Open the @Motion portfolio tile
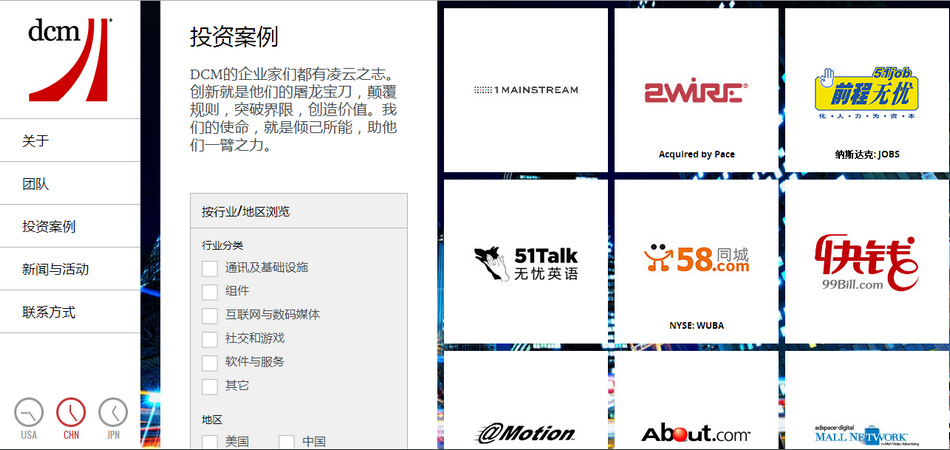This screenshot has width=950, height=450. 526,400
